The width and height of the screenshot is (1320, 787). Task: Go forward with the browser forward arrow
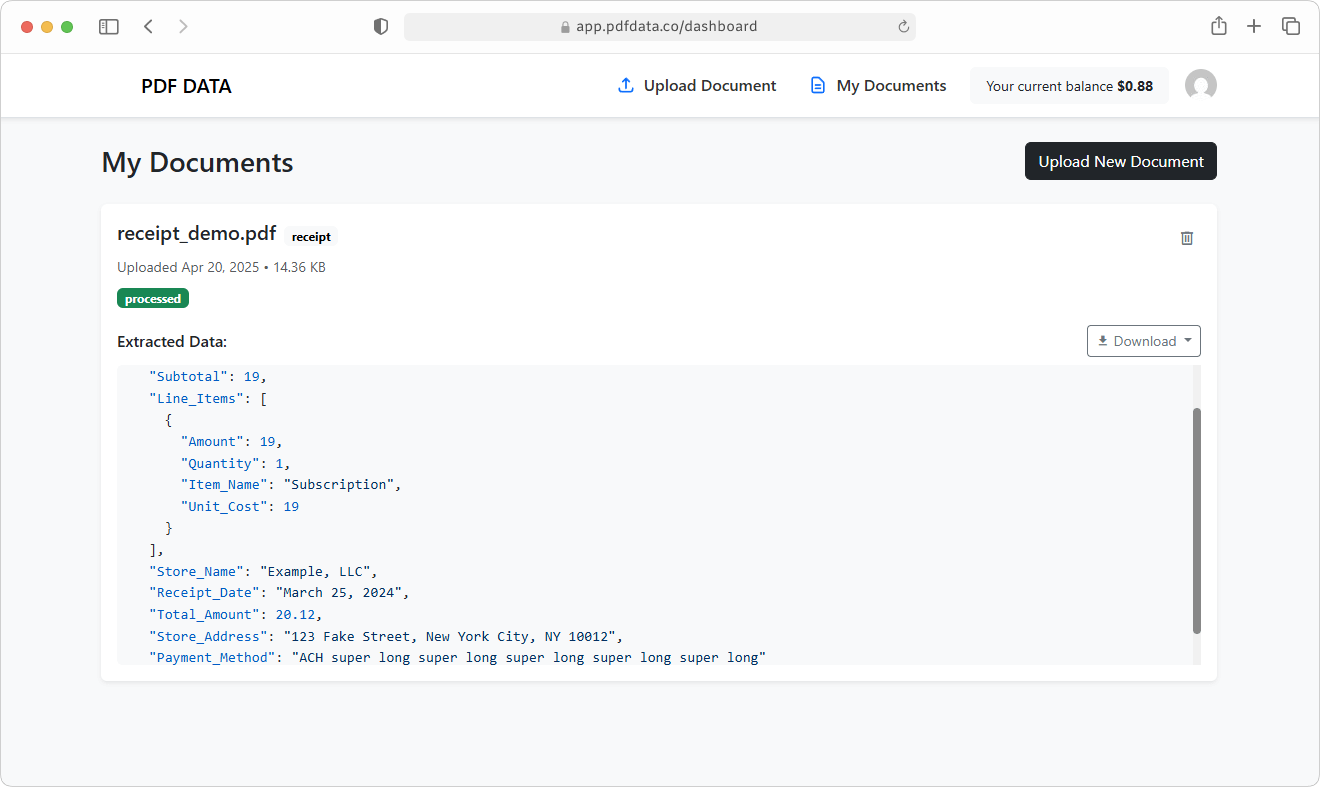coord(183,27)
